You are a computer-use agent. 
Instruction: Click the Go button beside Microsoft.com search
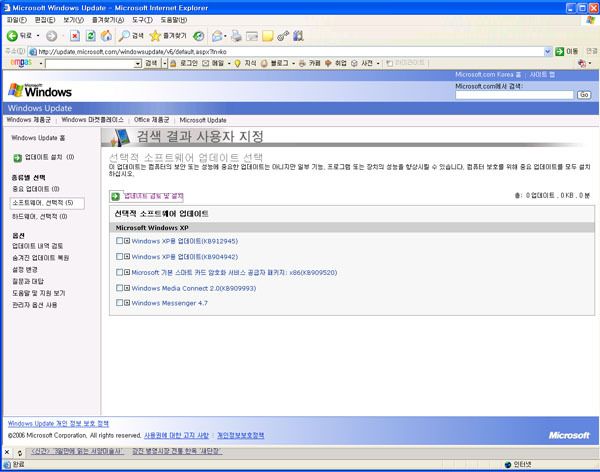pyautogui.click(x=584, y=95)
